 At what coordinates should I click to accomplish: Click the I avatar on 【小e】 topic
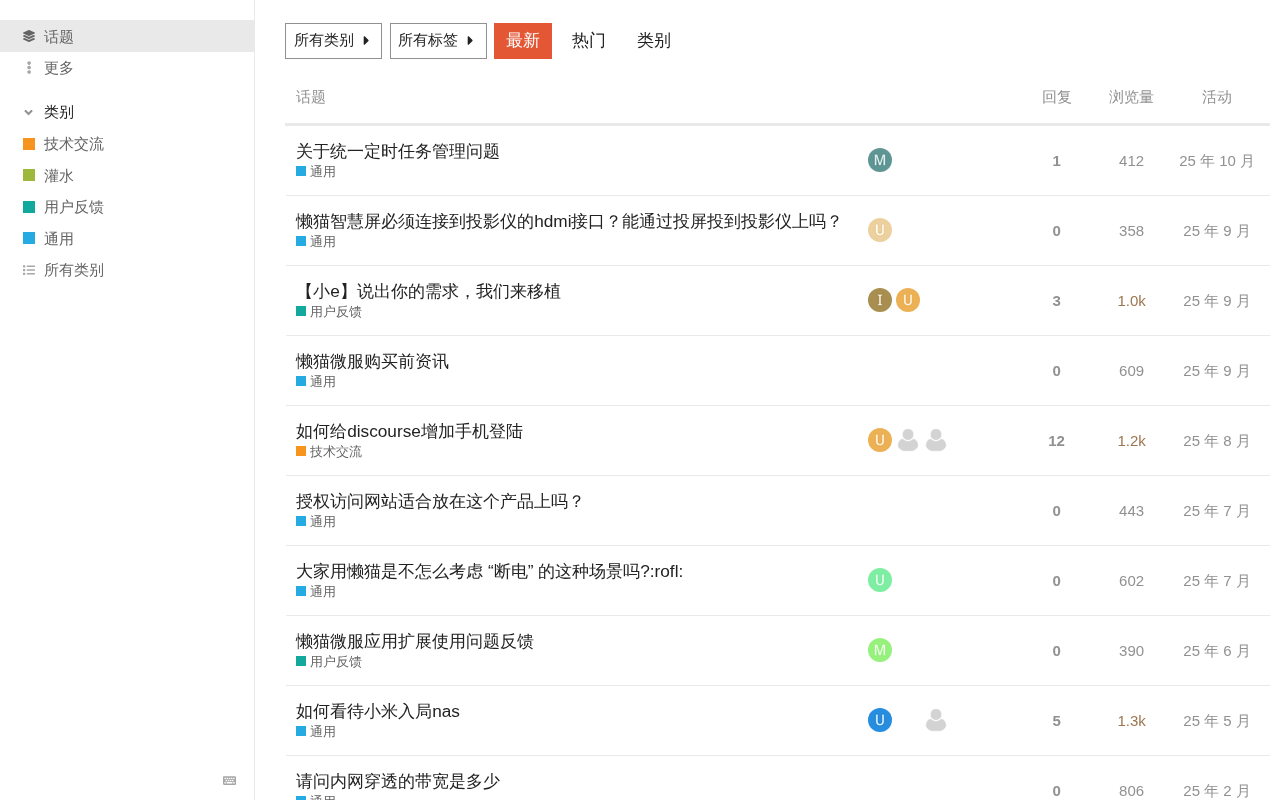pos(880,300)
